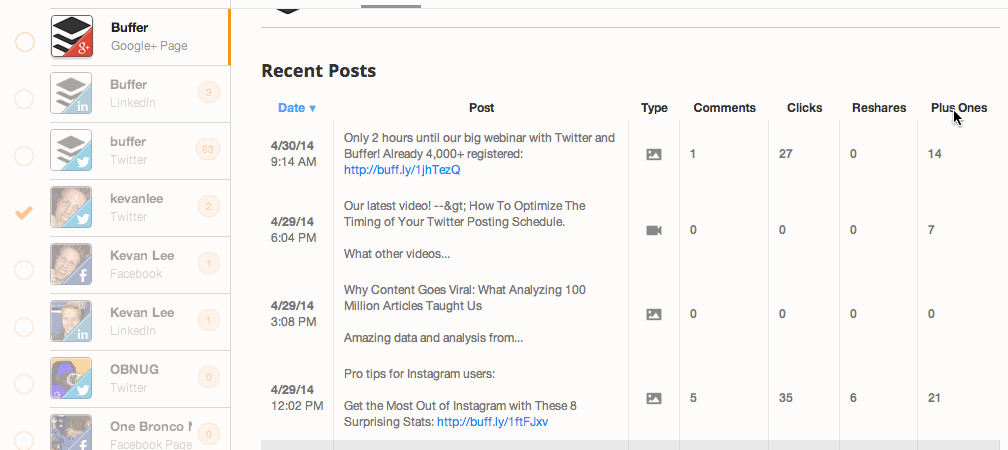This screenshot has width=1008, height=450.
Task: Click the kevanlee Twitter profile picture
Action: (71, 207)
